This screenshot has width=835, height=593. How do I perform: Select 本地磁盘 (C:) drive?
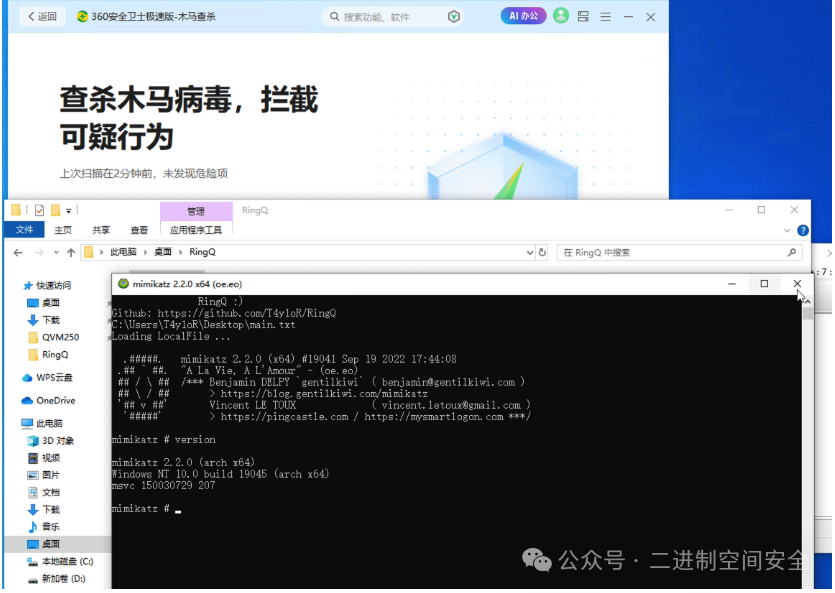[x=60, y=561]
